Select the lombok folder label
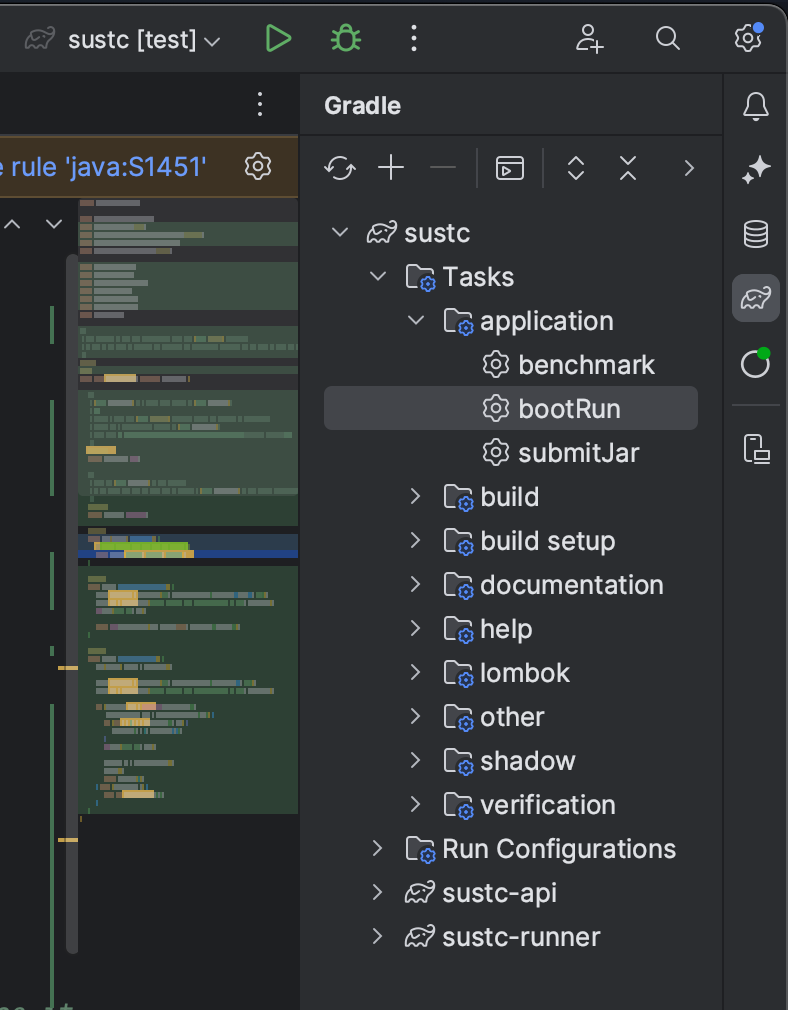Viewport: 788px width, 1010px height. point(525,673)
